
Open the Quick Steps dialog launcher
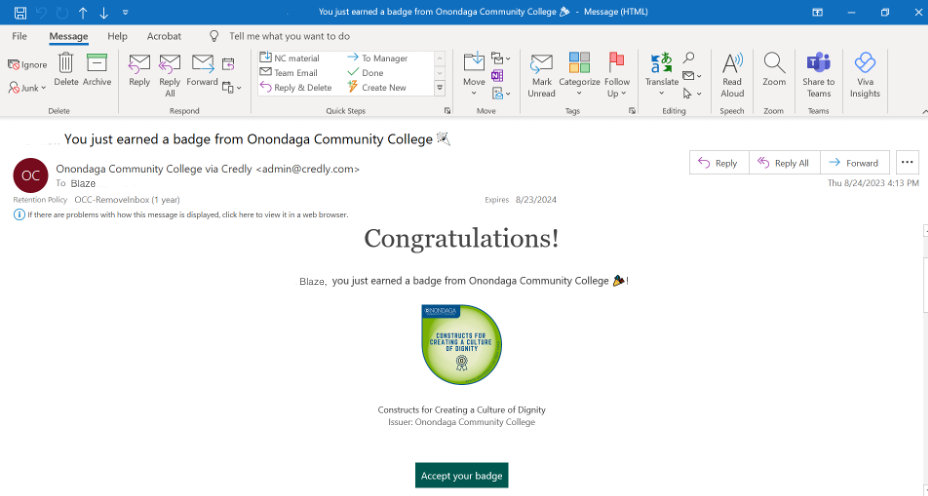pos(447,111)
